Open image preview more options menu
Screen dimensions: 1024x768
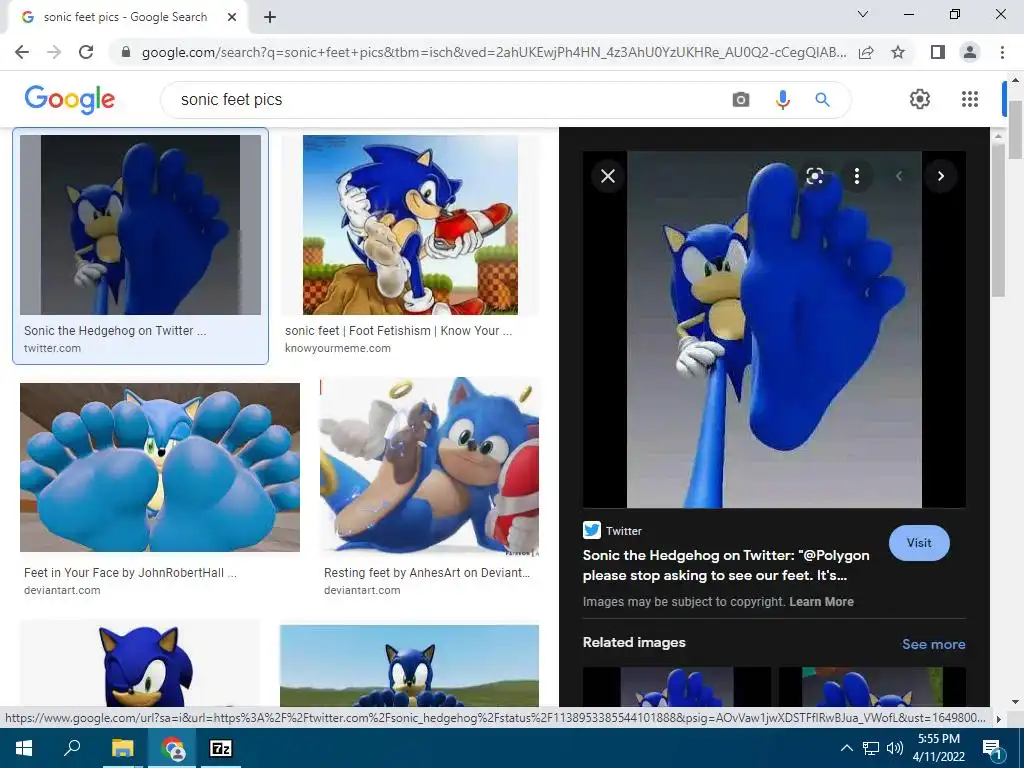click(857, 176)
